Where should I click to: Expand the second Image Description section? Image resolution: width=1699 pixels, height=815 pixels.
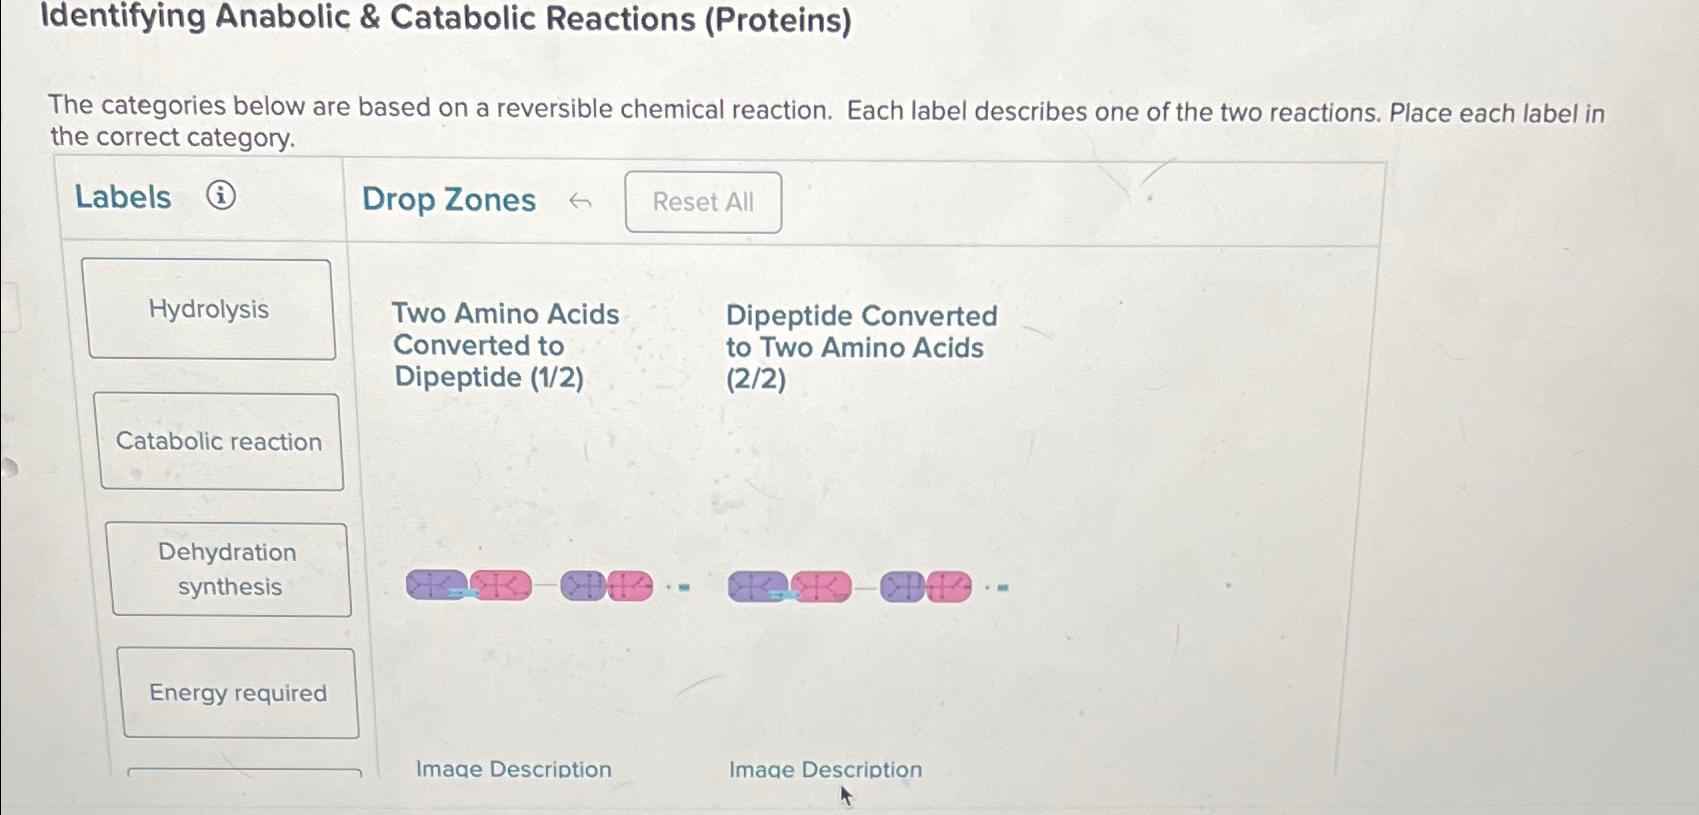click(824, 769)
